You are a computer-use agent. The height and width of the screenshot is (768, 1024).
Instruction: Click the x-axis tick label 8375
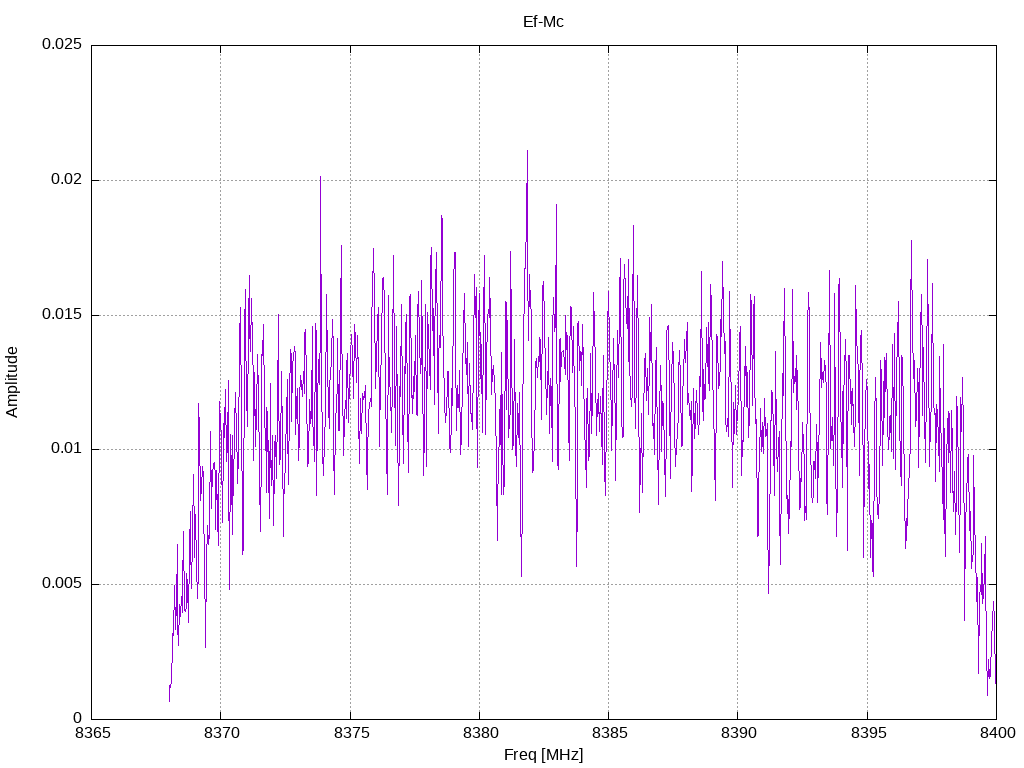click(x=351, y=733)
